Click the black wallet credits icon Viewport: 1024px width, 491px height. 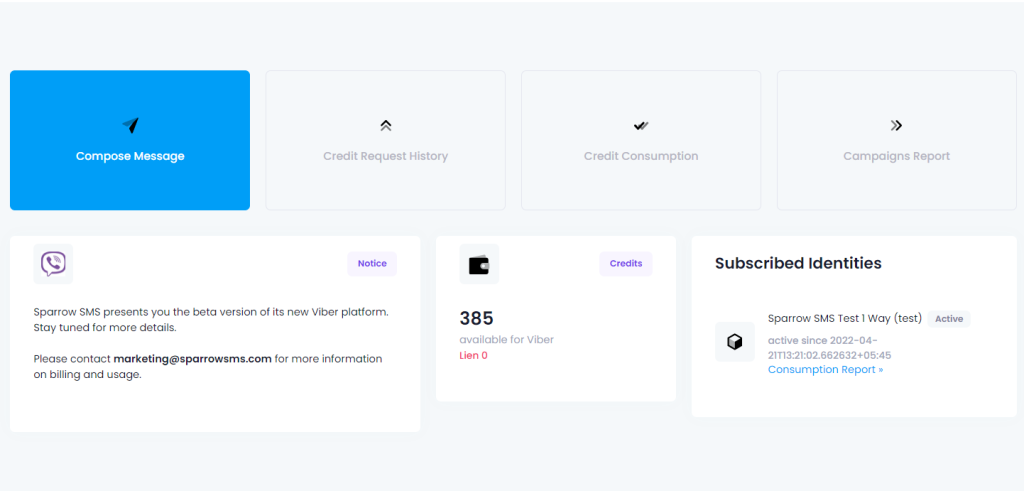coord(479,264)
